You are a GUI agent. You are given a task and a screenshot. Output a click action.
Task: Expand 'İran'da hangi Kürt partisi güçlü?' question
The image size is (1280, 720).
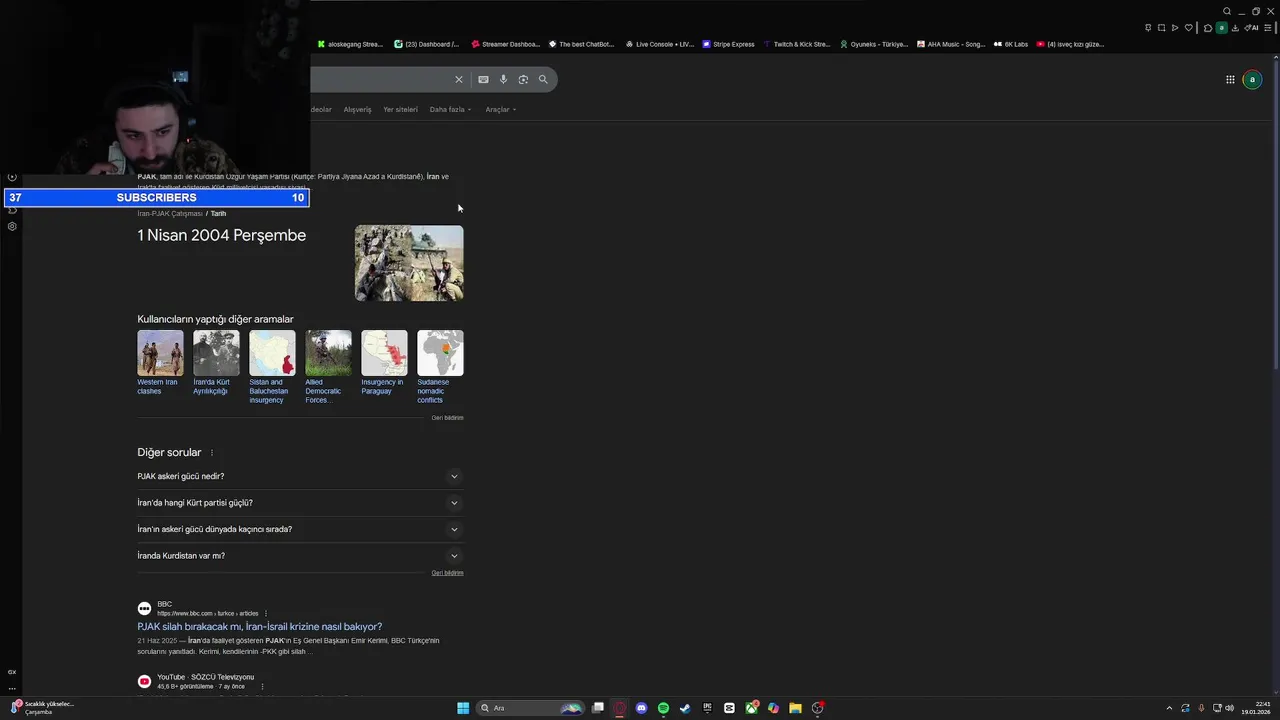coord(300,503)
